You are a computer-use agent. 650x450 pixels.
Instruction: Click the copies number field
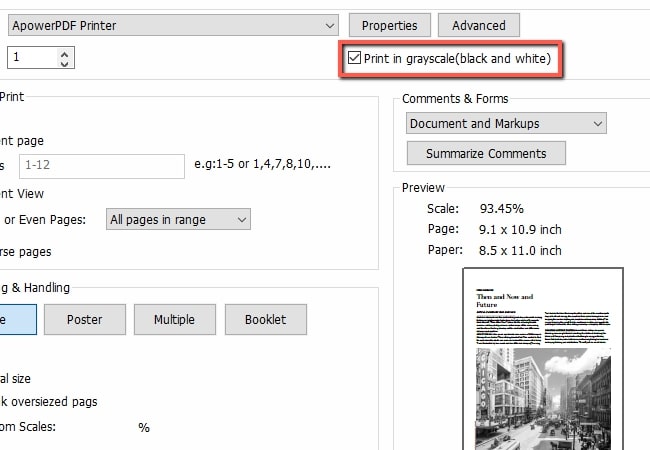[x=32, y=58]
